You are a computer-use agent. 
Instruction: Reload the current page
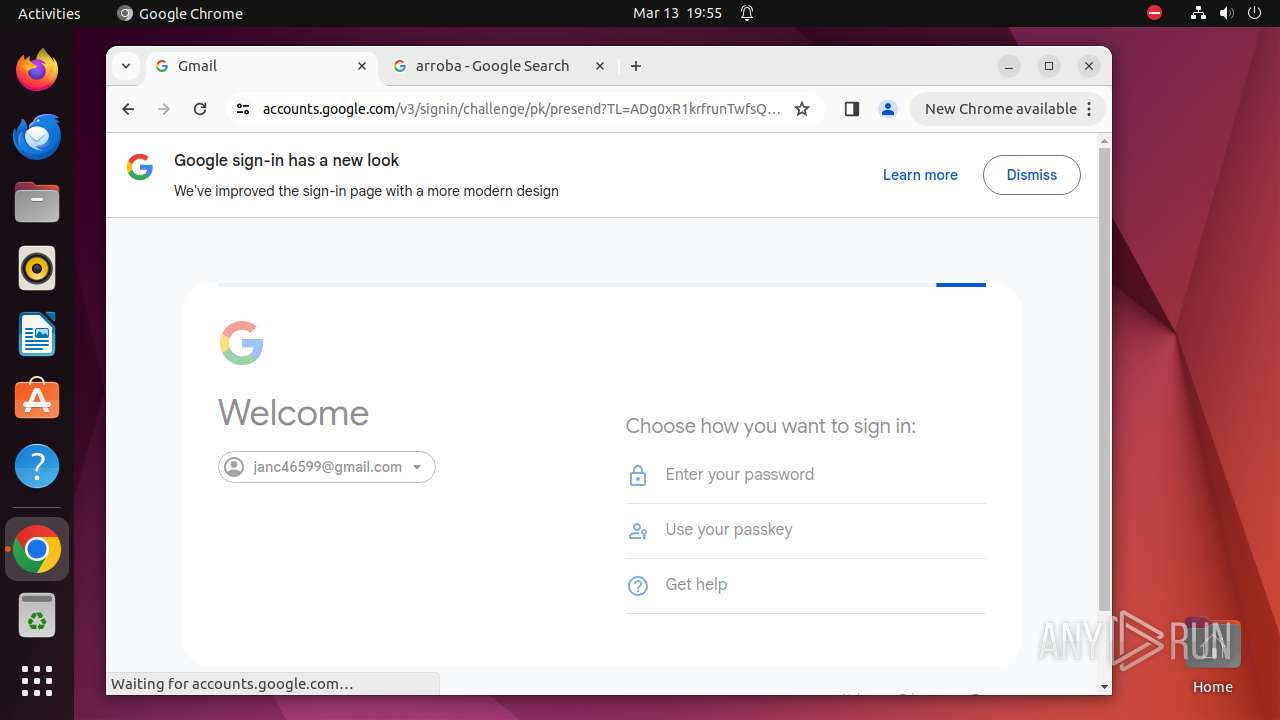(200, 109)
